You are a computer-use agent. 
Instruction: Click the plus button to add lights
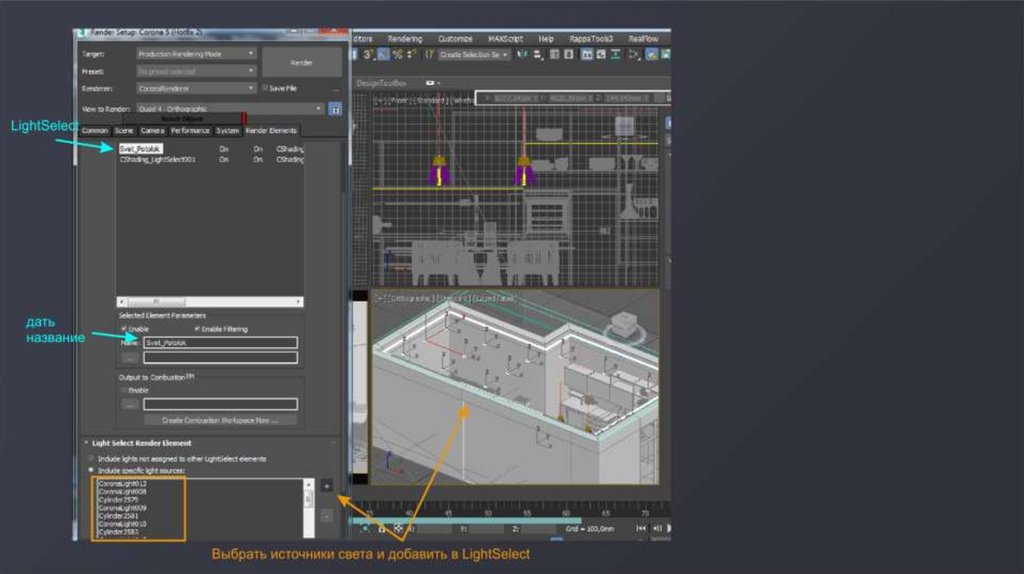(x=327, y=484)
